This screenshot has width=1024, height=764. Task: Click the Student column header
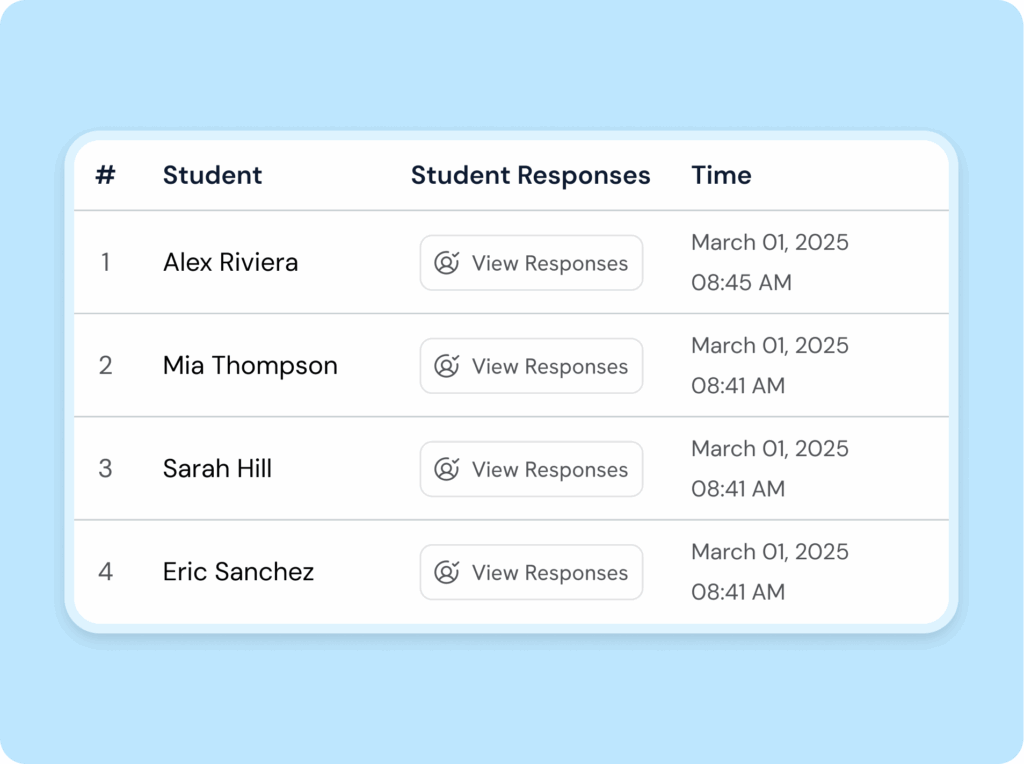tap(212, 175)
